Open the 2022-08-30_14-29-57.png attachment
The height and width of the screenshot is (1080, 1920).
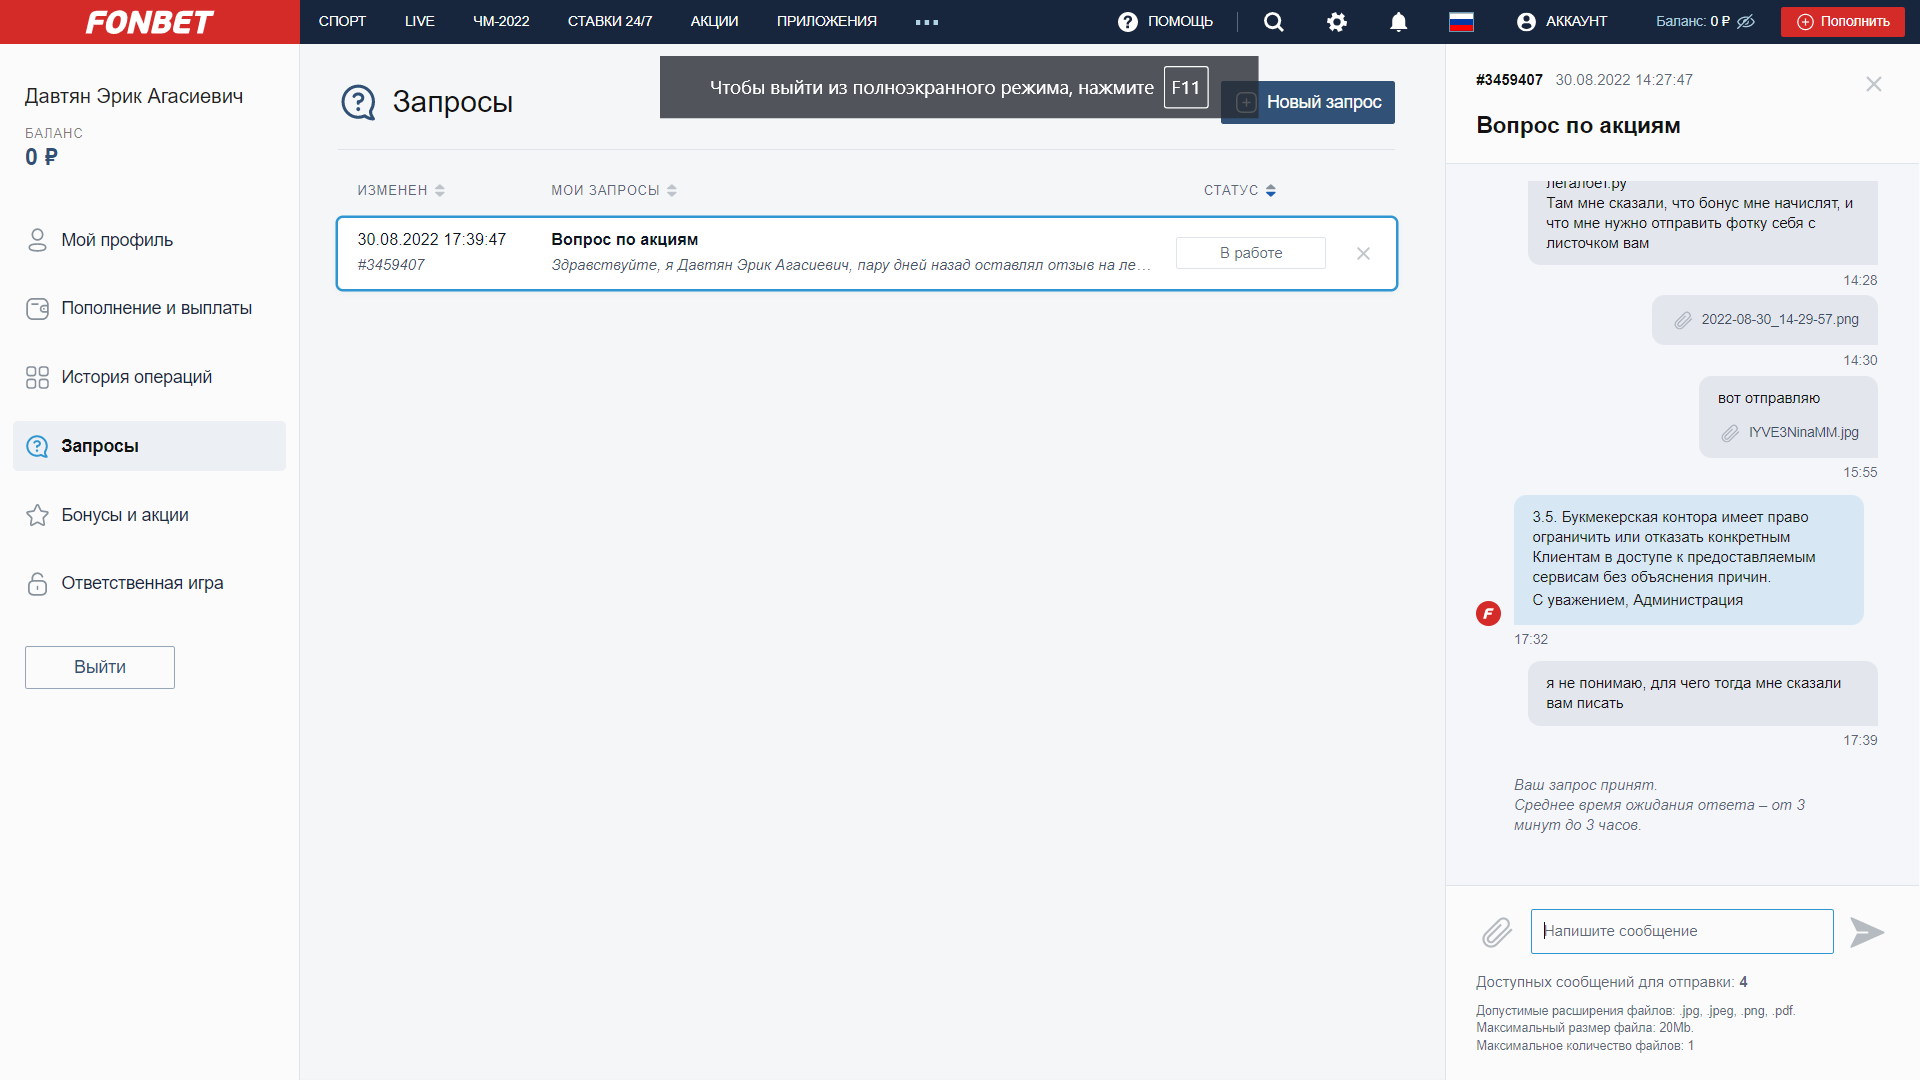click(x=1779, y=320)
